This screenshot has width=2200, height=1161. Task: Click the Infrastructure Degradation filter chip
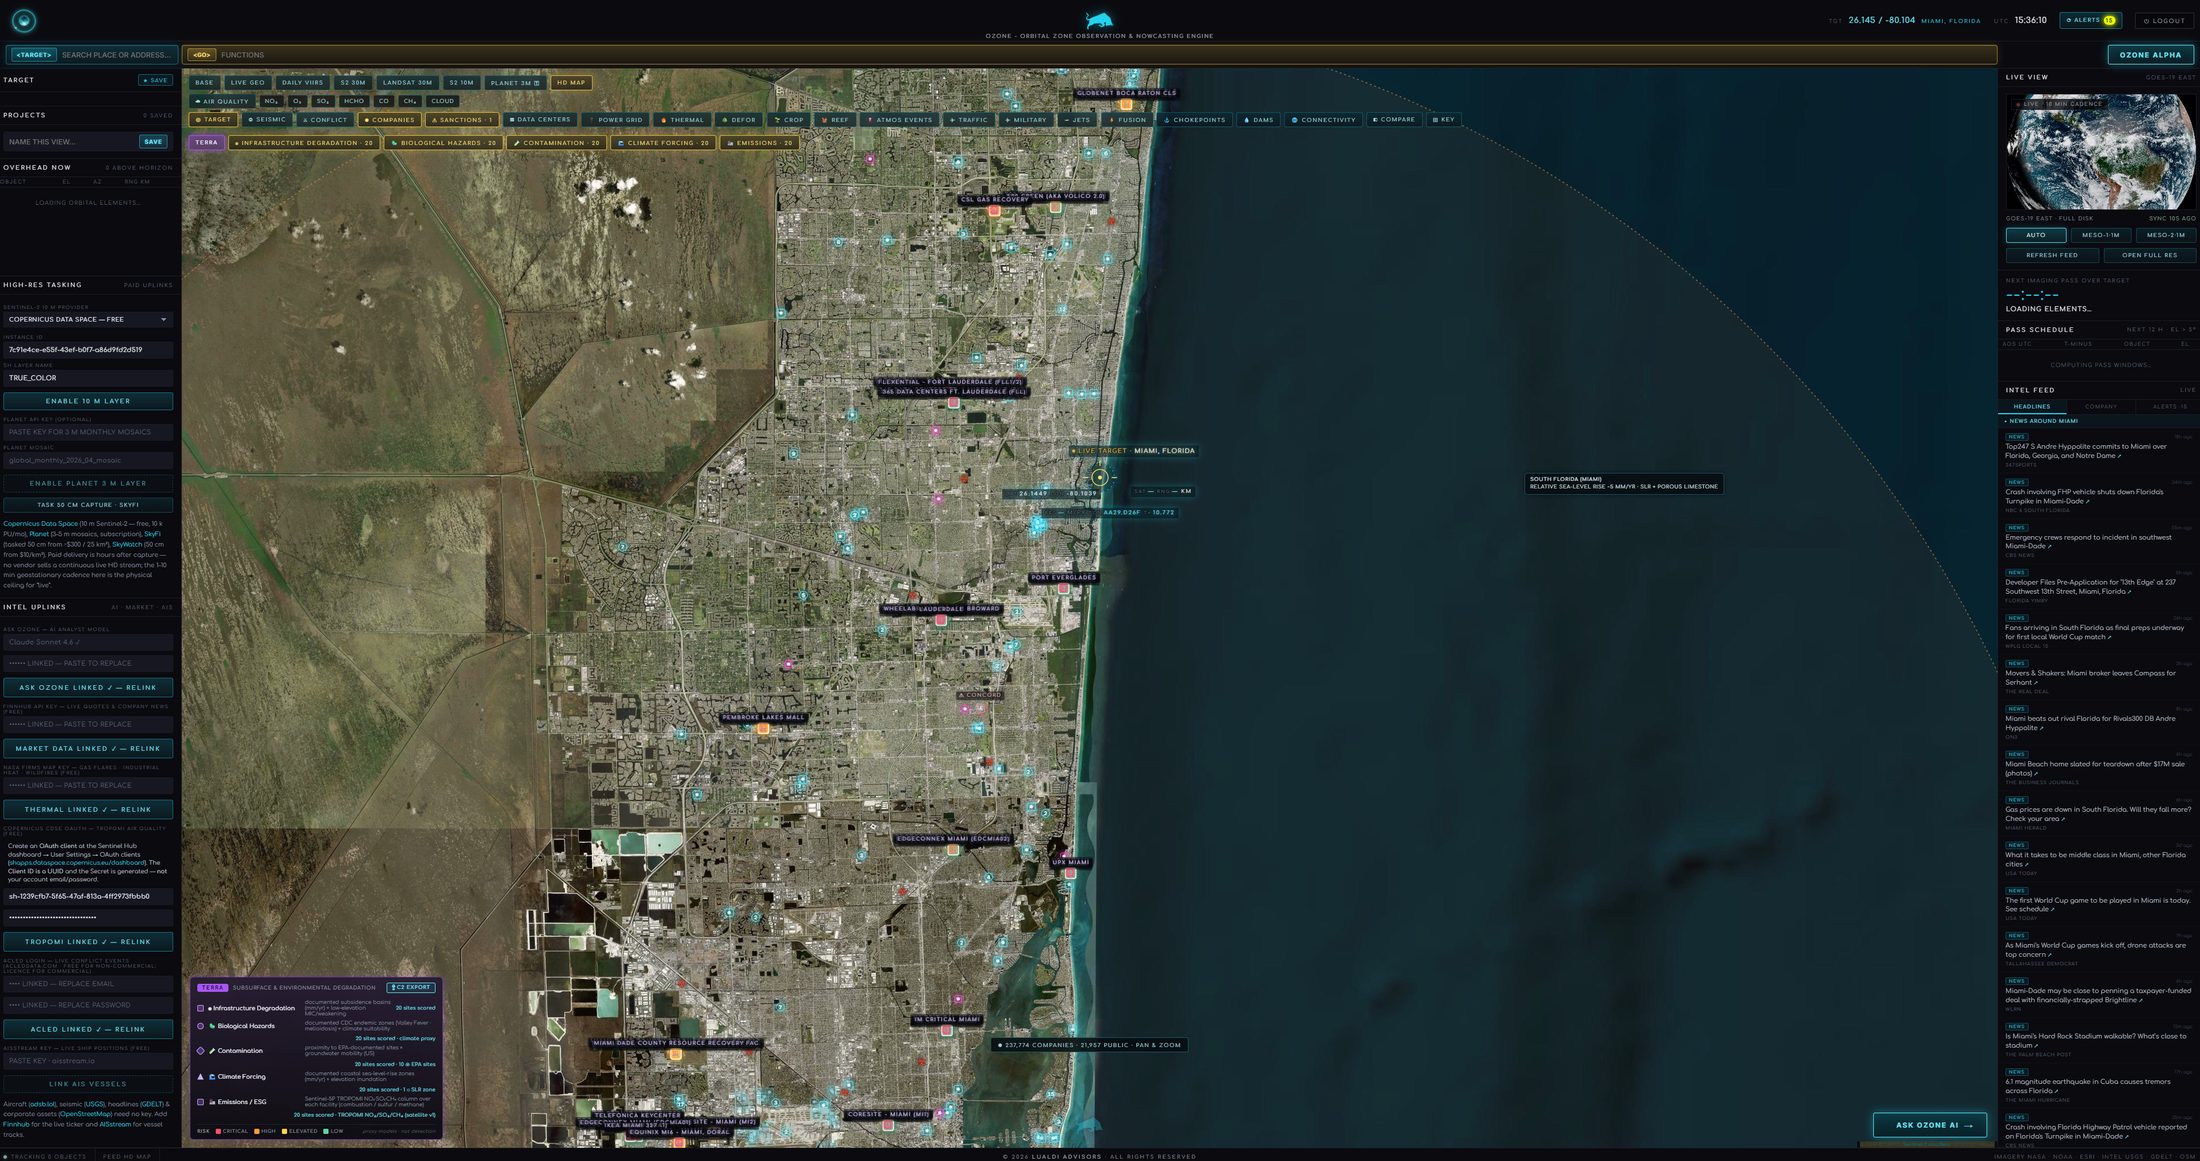303,143
